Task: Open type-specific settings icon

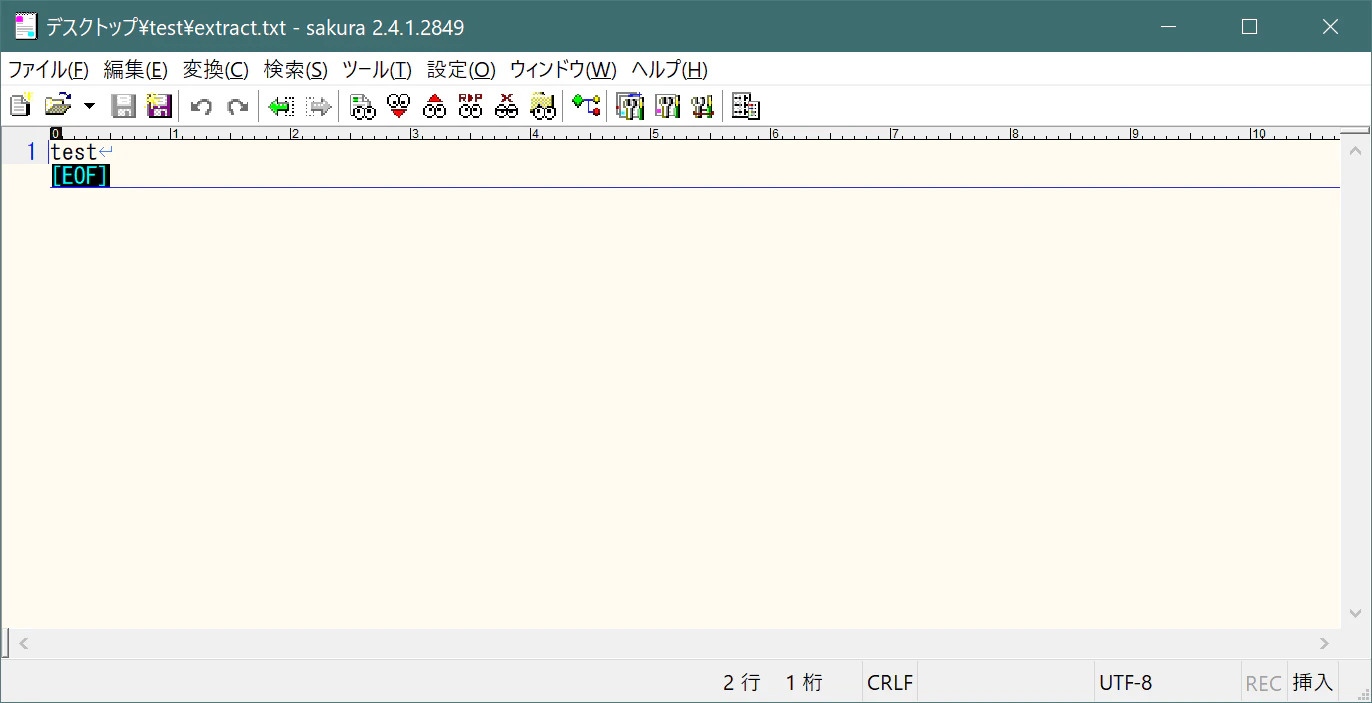Action: coord(667,106)
